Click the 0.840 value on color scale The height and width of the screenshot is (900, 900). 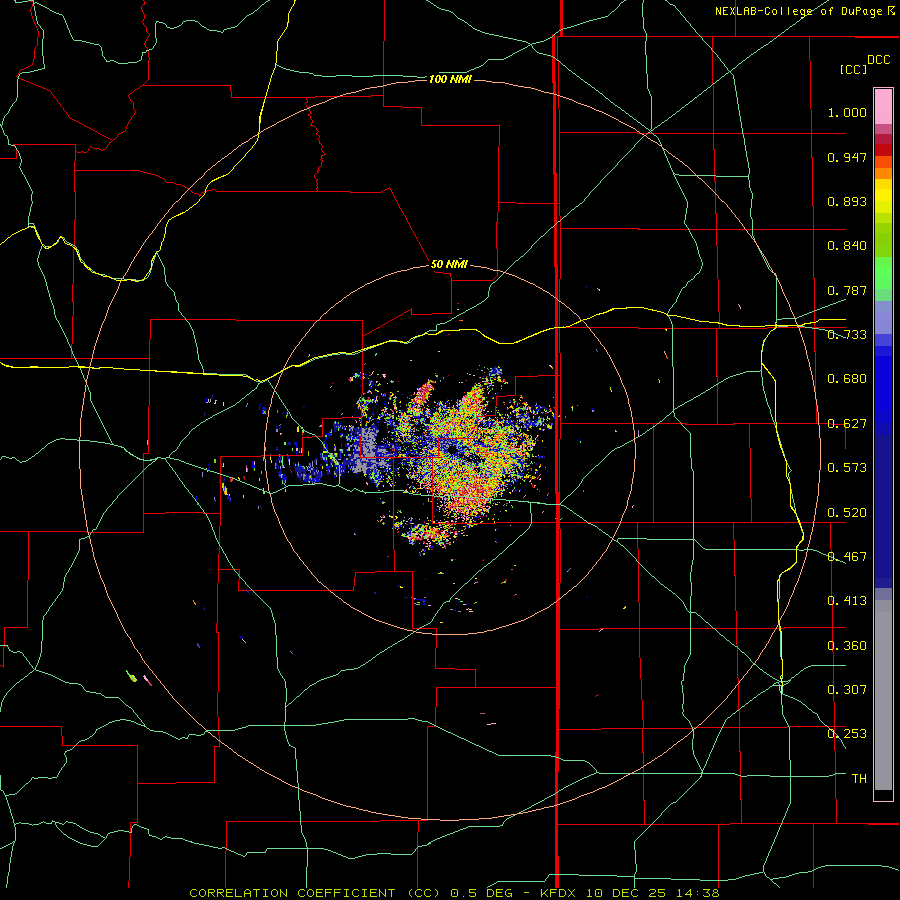coord(847,246)
